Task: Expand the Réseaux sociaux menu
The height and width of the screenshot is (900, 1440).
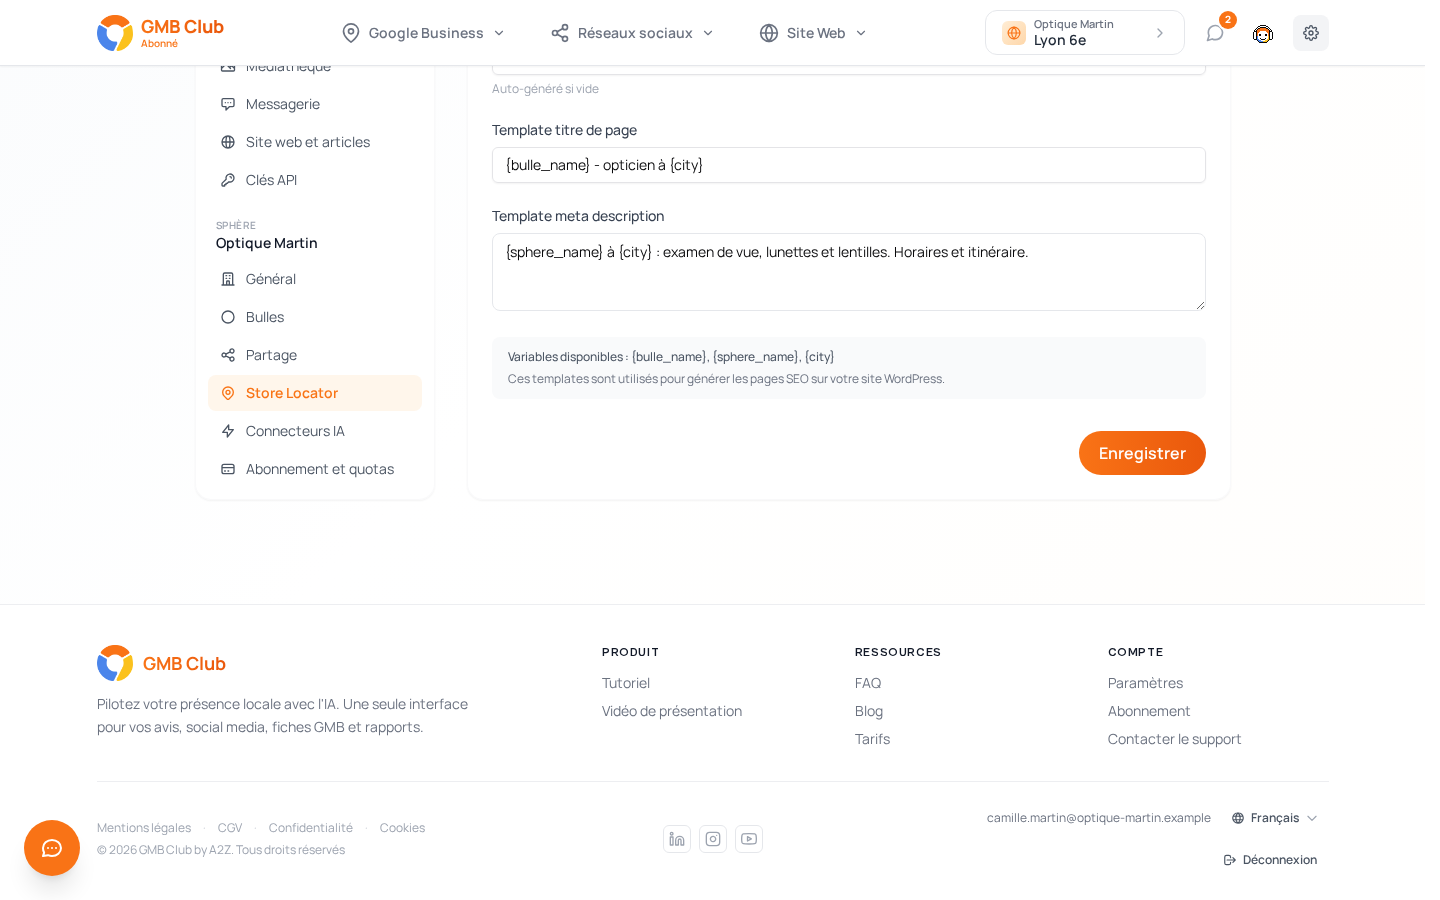Action: [633, 33]
